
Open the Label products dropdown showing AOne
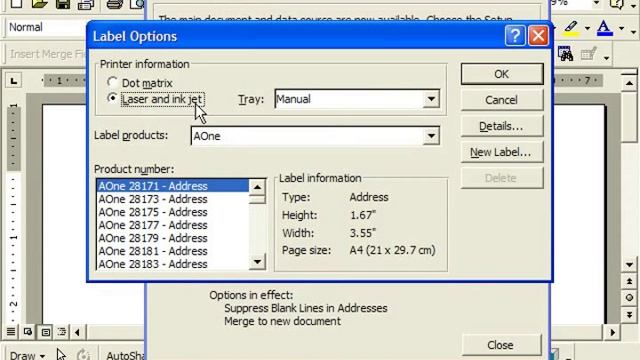tap(431, 136)
